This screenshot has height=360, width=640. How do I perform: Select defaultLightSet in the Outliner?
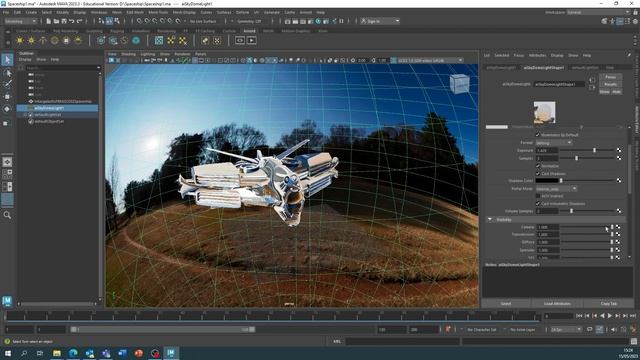tap(57, 115)
